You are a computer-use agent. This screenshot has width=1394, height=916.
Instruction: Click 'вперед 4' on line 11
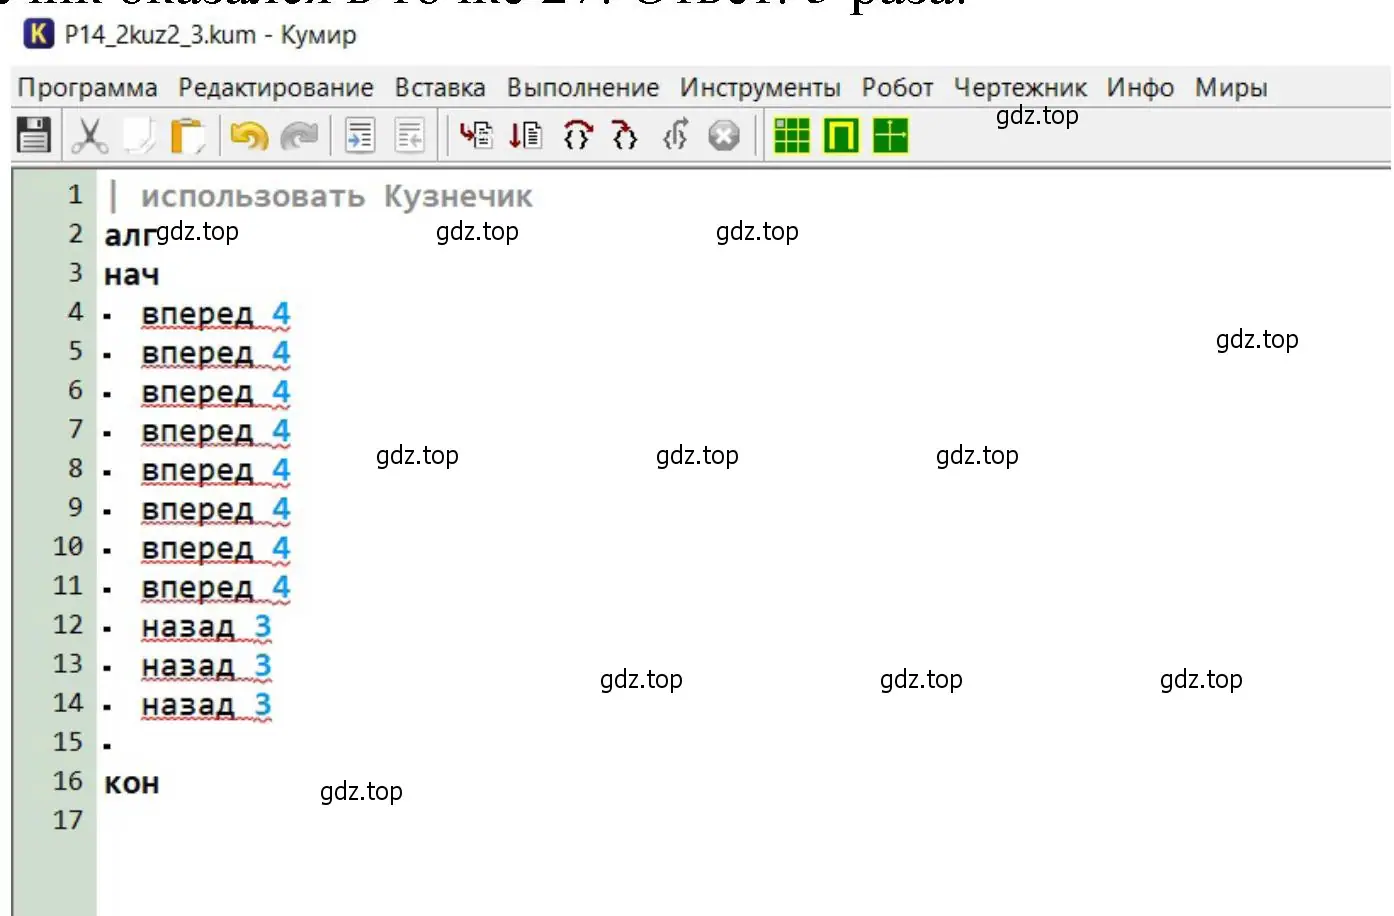[x=216, y=587]
